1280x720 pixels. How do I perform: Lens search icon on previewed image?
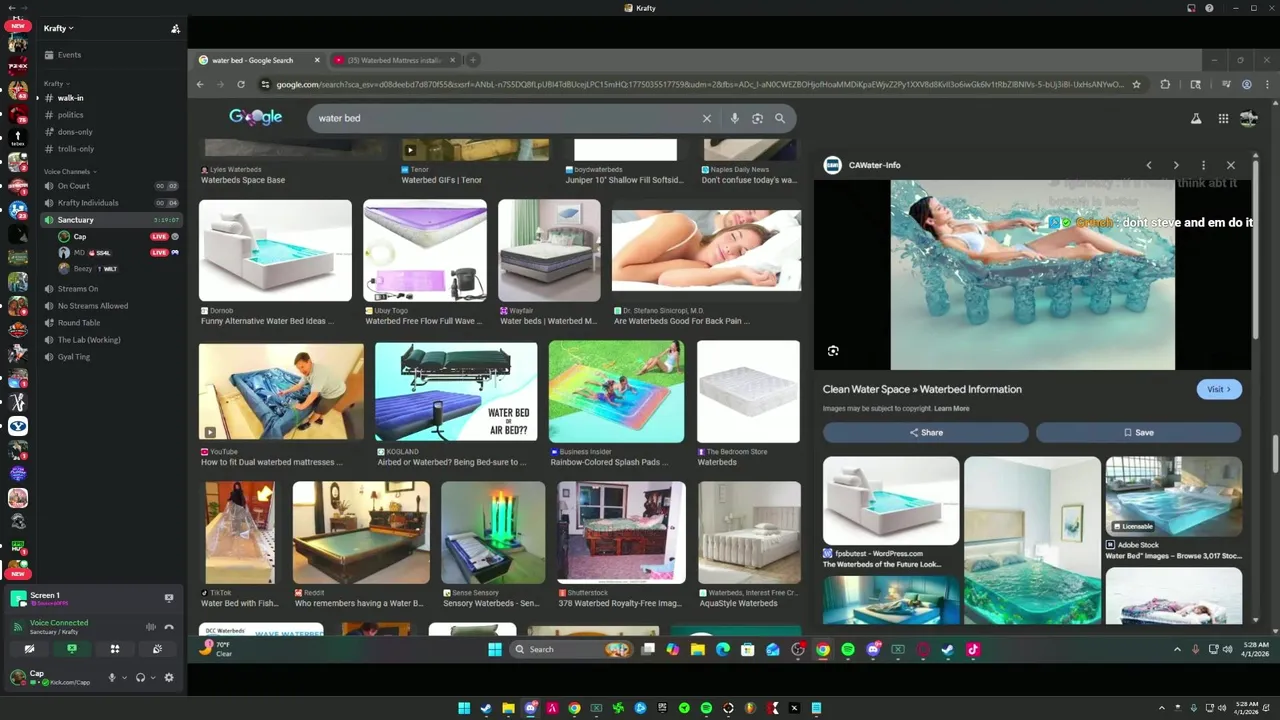[833, 351]
